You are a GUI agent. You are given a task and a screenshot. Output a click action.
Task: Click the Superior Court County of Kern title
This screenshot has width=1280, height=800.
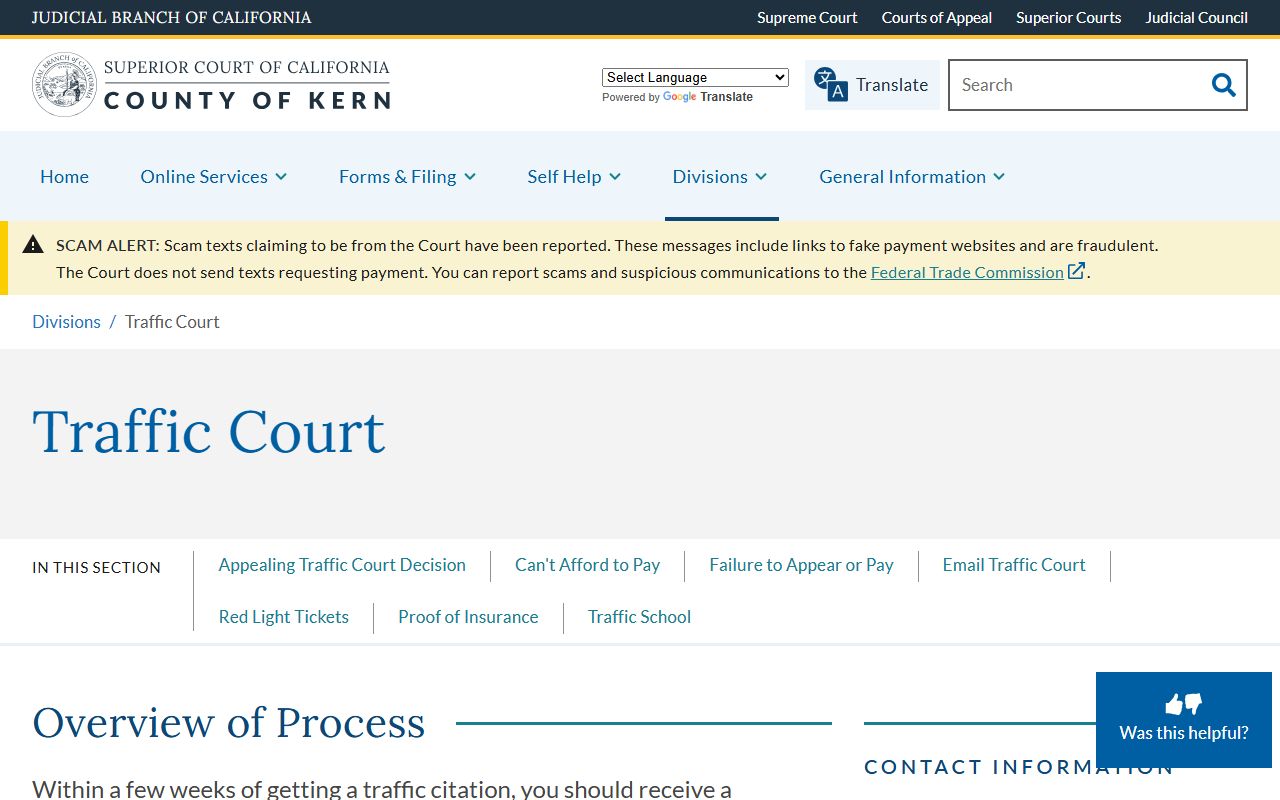tap(247, 84)
